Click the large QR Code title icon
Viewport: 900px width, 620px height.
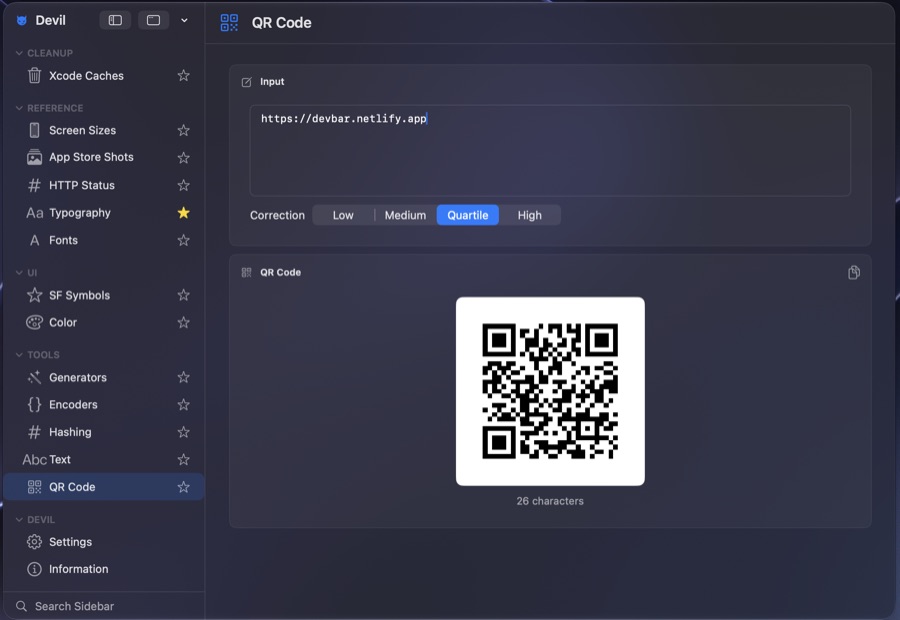coord(229,23)
